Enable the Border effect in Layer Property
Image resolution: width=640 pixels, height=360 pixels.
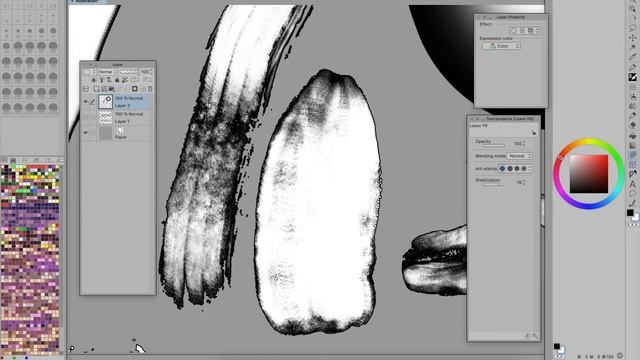pos(514,31)
